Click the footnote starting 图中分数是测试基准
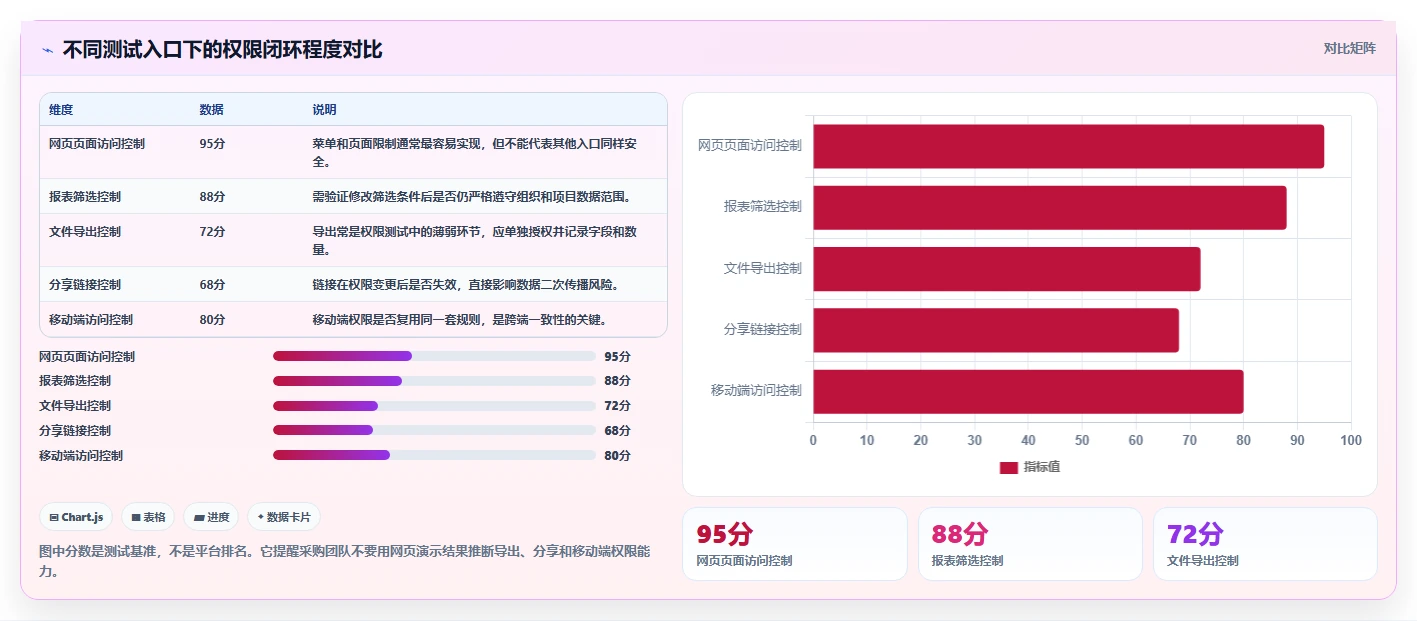This screenshot has width=1417, height=621. 344,562
